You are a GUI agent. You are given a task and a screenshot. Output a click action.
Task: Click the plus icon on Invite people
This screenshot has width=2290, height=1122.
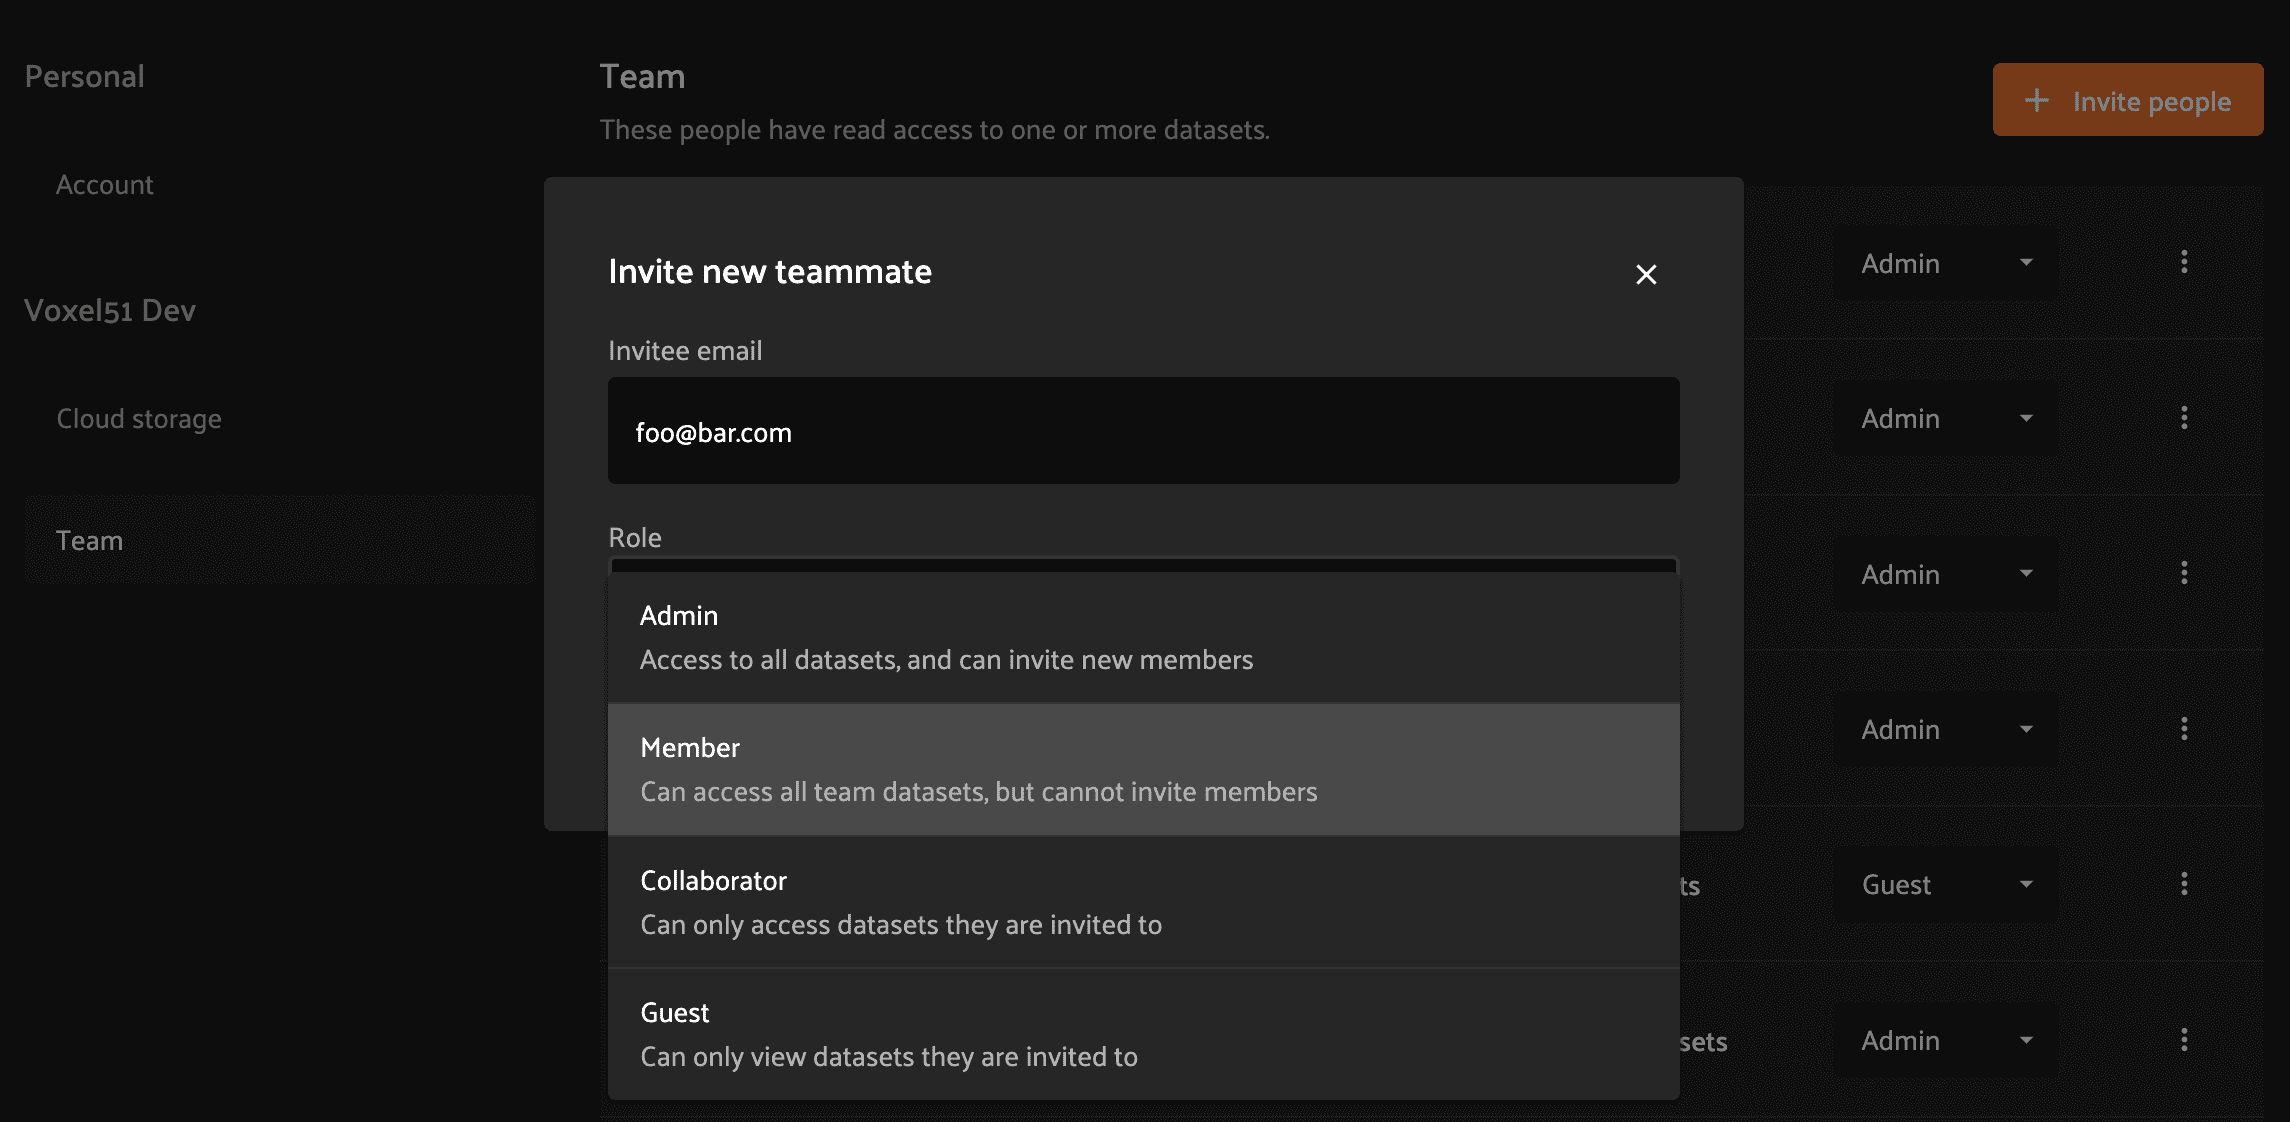(x=2036, y=100)
